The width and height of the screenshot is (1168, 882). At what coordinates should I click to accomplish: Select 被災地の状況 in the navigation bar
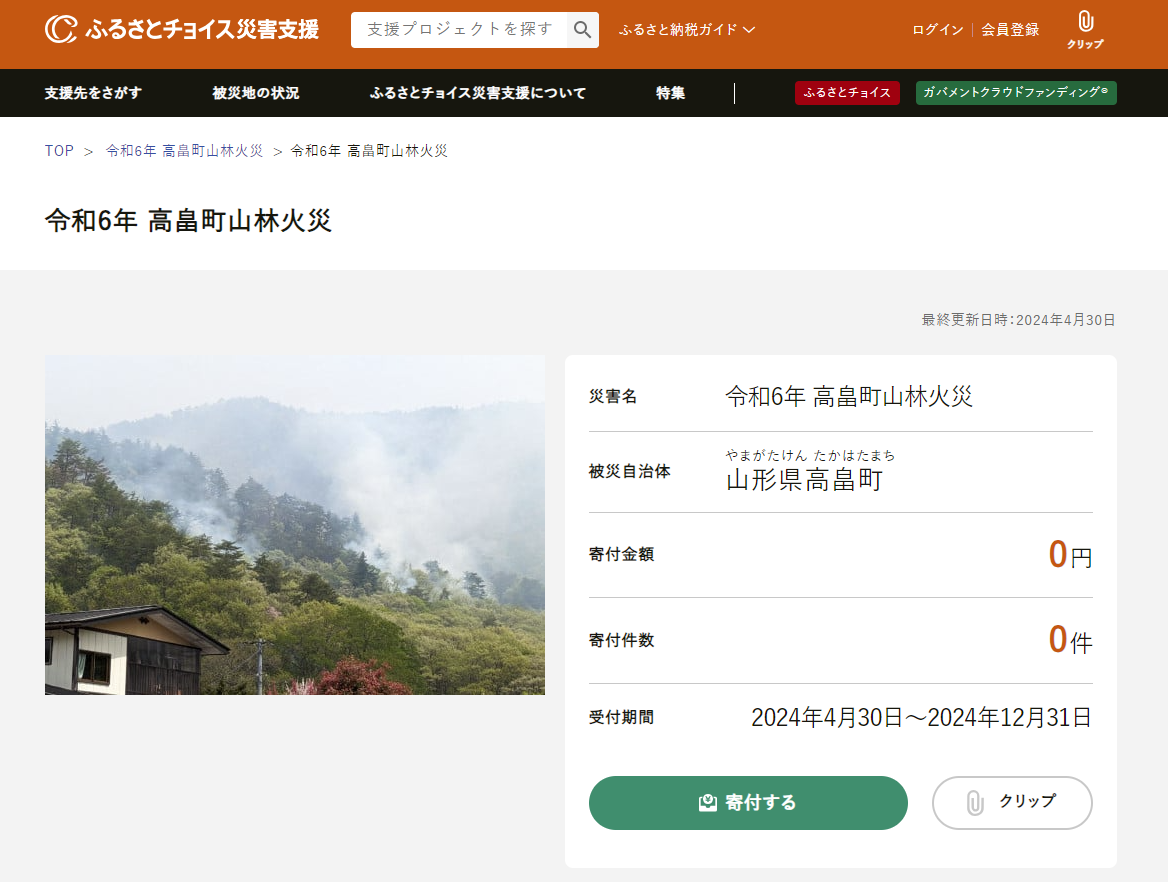[x=255, y=93]
